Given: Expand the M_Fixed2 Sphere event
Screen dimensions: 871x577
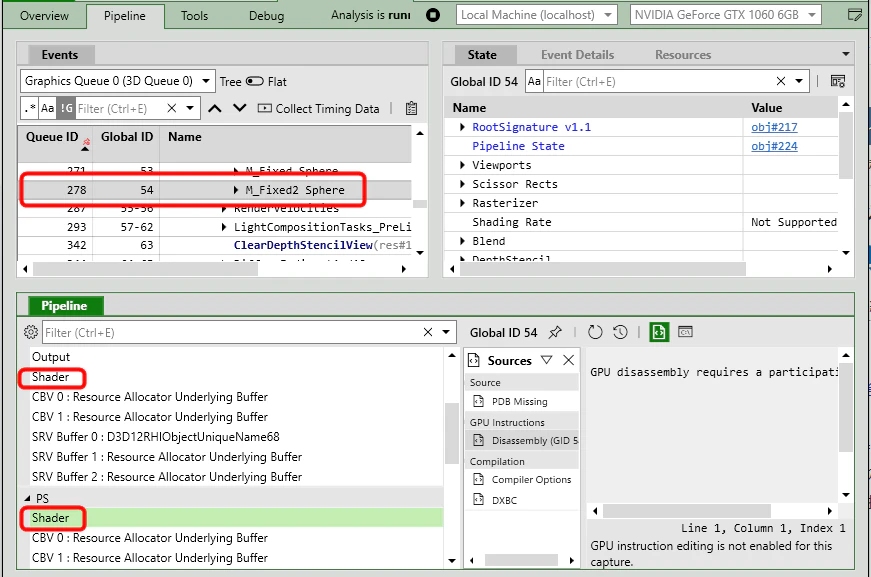Looking at the screenshot, I should point(237,190).
